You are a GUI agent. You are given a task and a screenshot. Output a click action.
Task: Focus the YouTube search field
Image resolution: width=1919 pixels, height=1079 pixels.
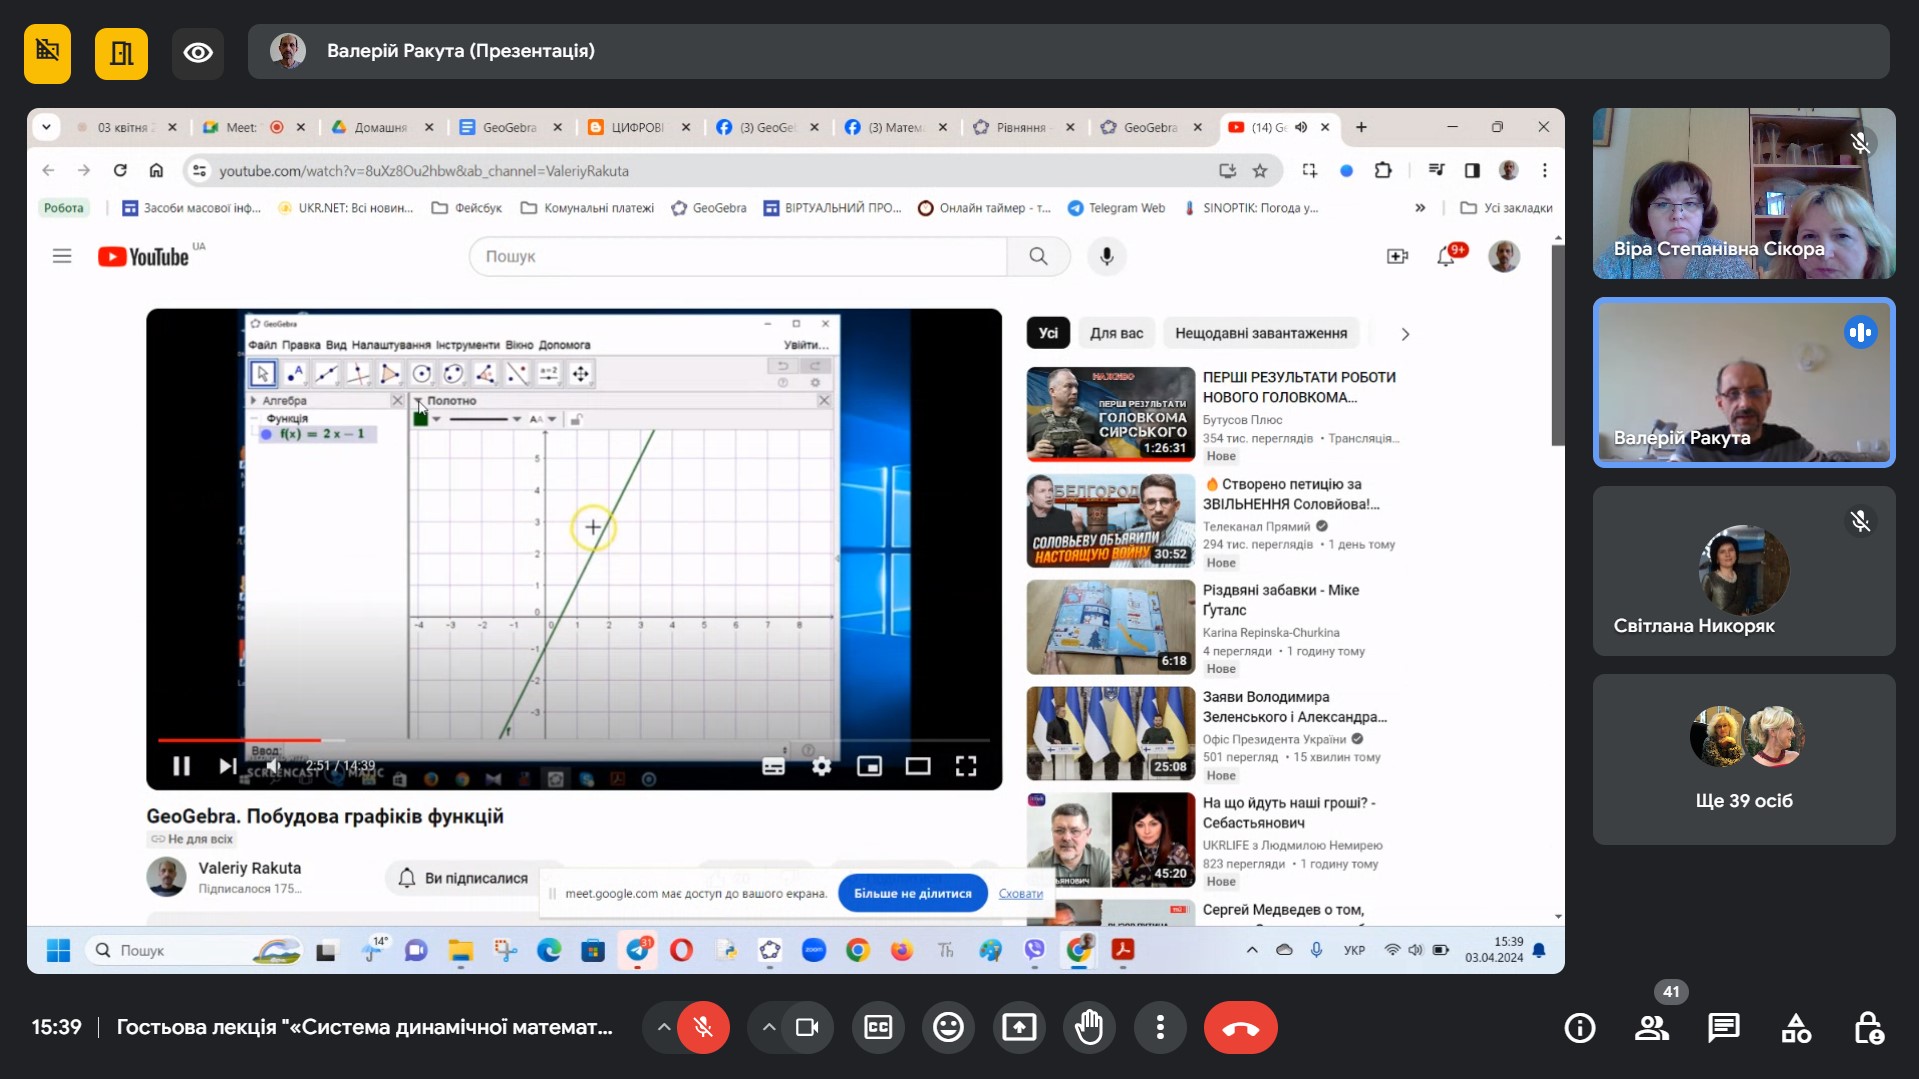[738, 256]
